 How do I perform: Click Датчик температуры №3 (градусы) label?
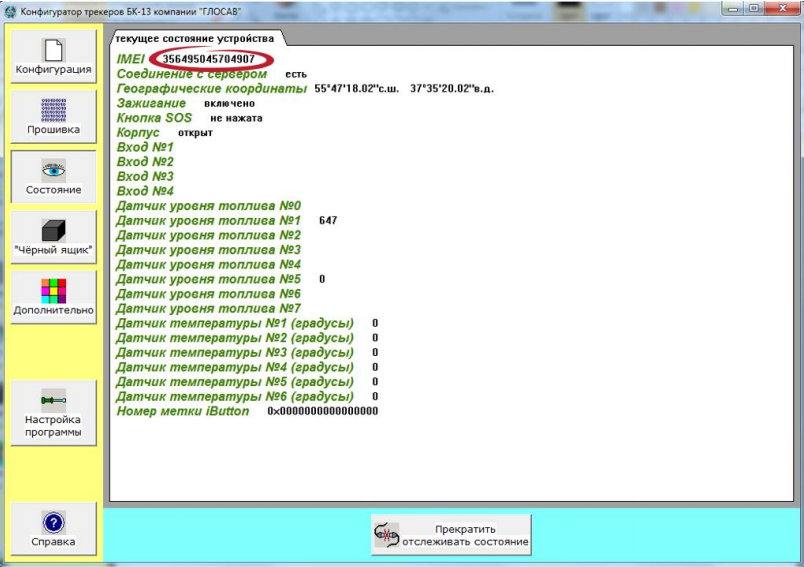click(x=235, y=353)
